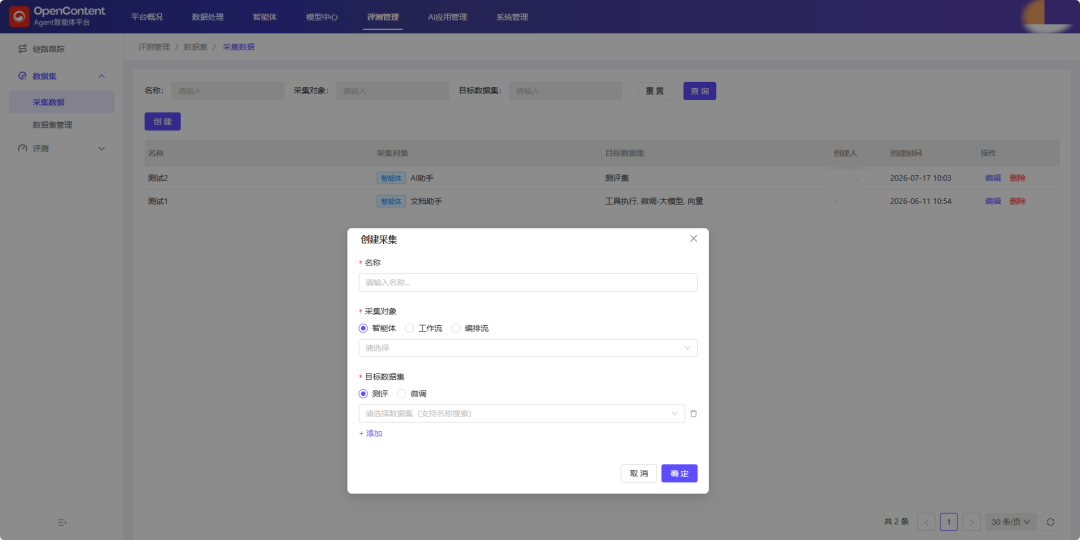Open the 采集对象 请选择 dropdown
The image size is (1080, 540).
click(x=528, y=348)
